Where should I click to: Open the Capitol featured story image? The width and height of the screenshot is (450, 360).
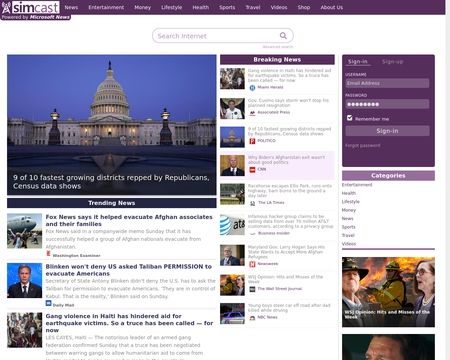[112, 125]
